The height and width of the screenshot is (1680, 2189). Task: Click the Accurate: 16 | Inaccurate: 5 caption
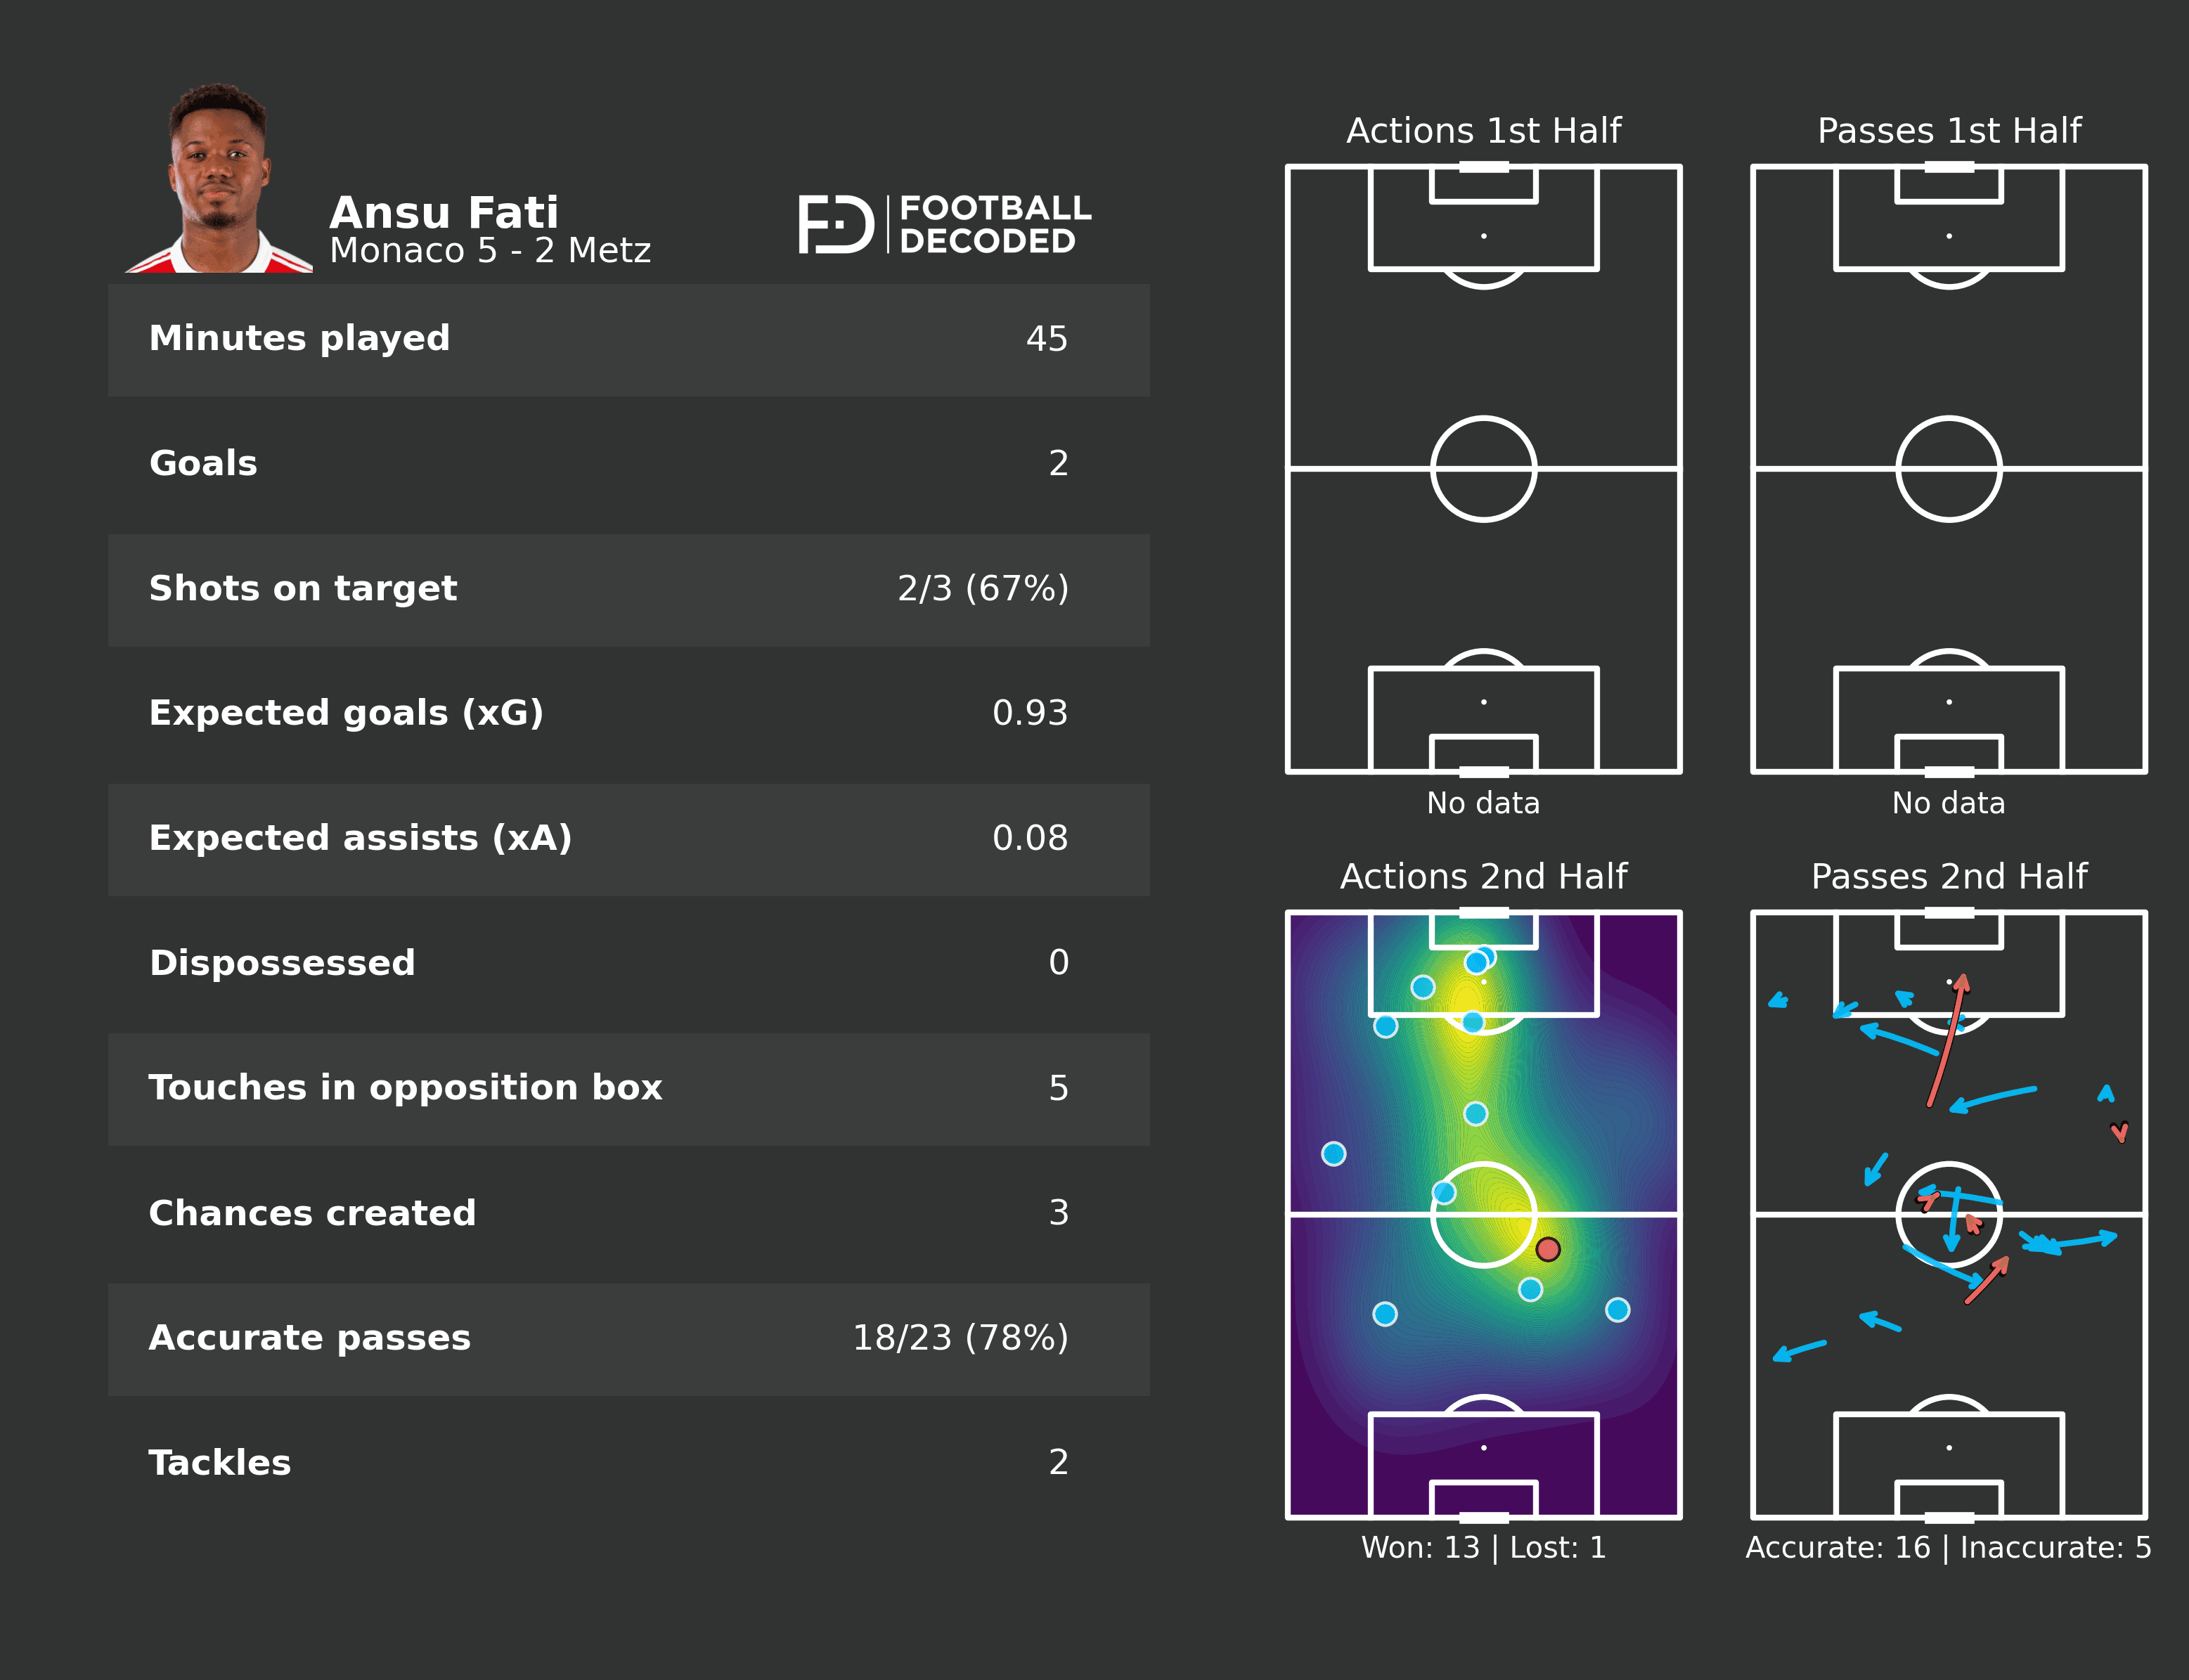pyautogui.click(x=1948, y=1547)
